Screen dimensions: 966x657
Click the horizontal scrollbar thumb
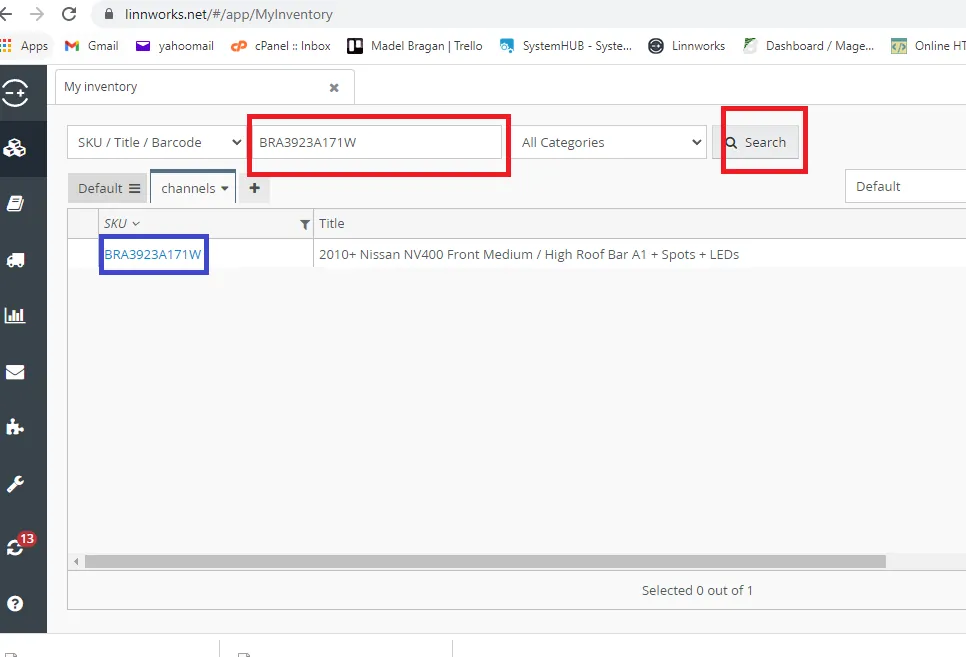(485, 561)
